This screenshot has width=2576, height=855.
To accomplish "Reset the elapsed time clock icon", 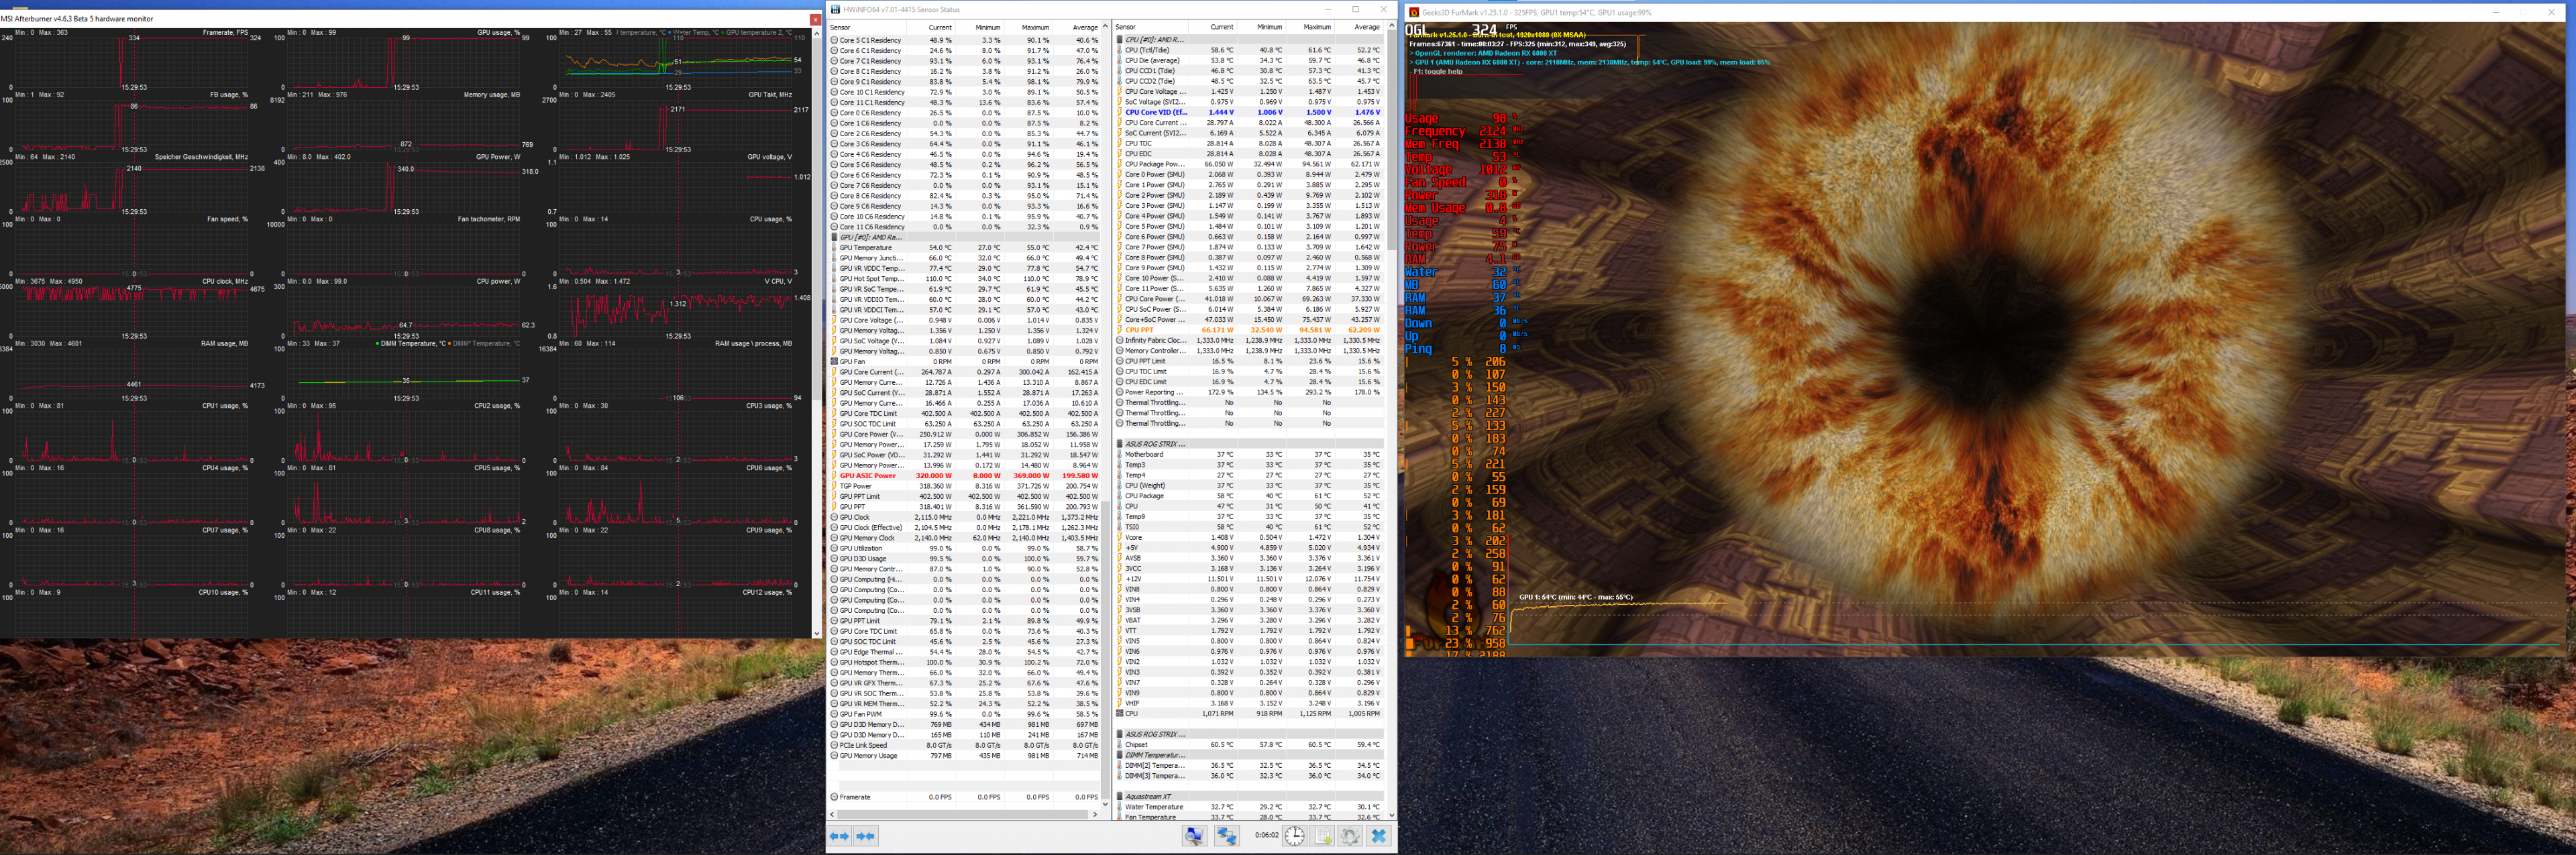I will [1294, 836].
